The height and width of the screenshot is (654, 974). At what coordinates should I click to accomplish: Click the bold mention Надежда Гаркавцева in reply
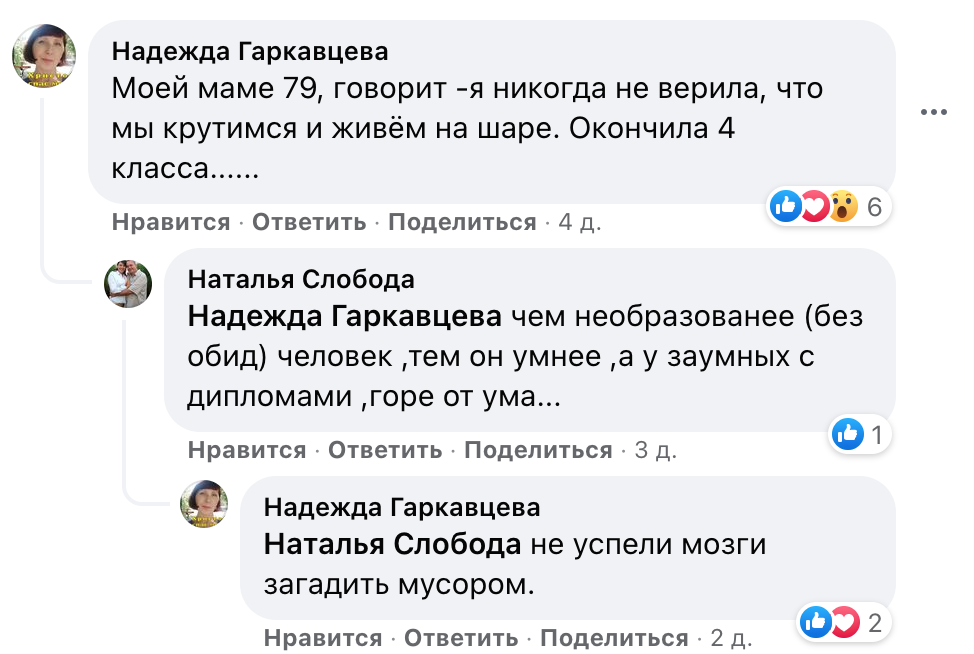[344, 318]
